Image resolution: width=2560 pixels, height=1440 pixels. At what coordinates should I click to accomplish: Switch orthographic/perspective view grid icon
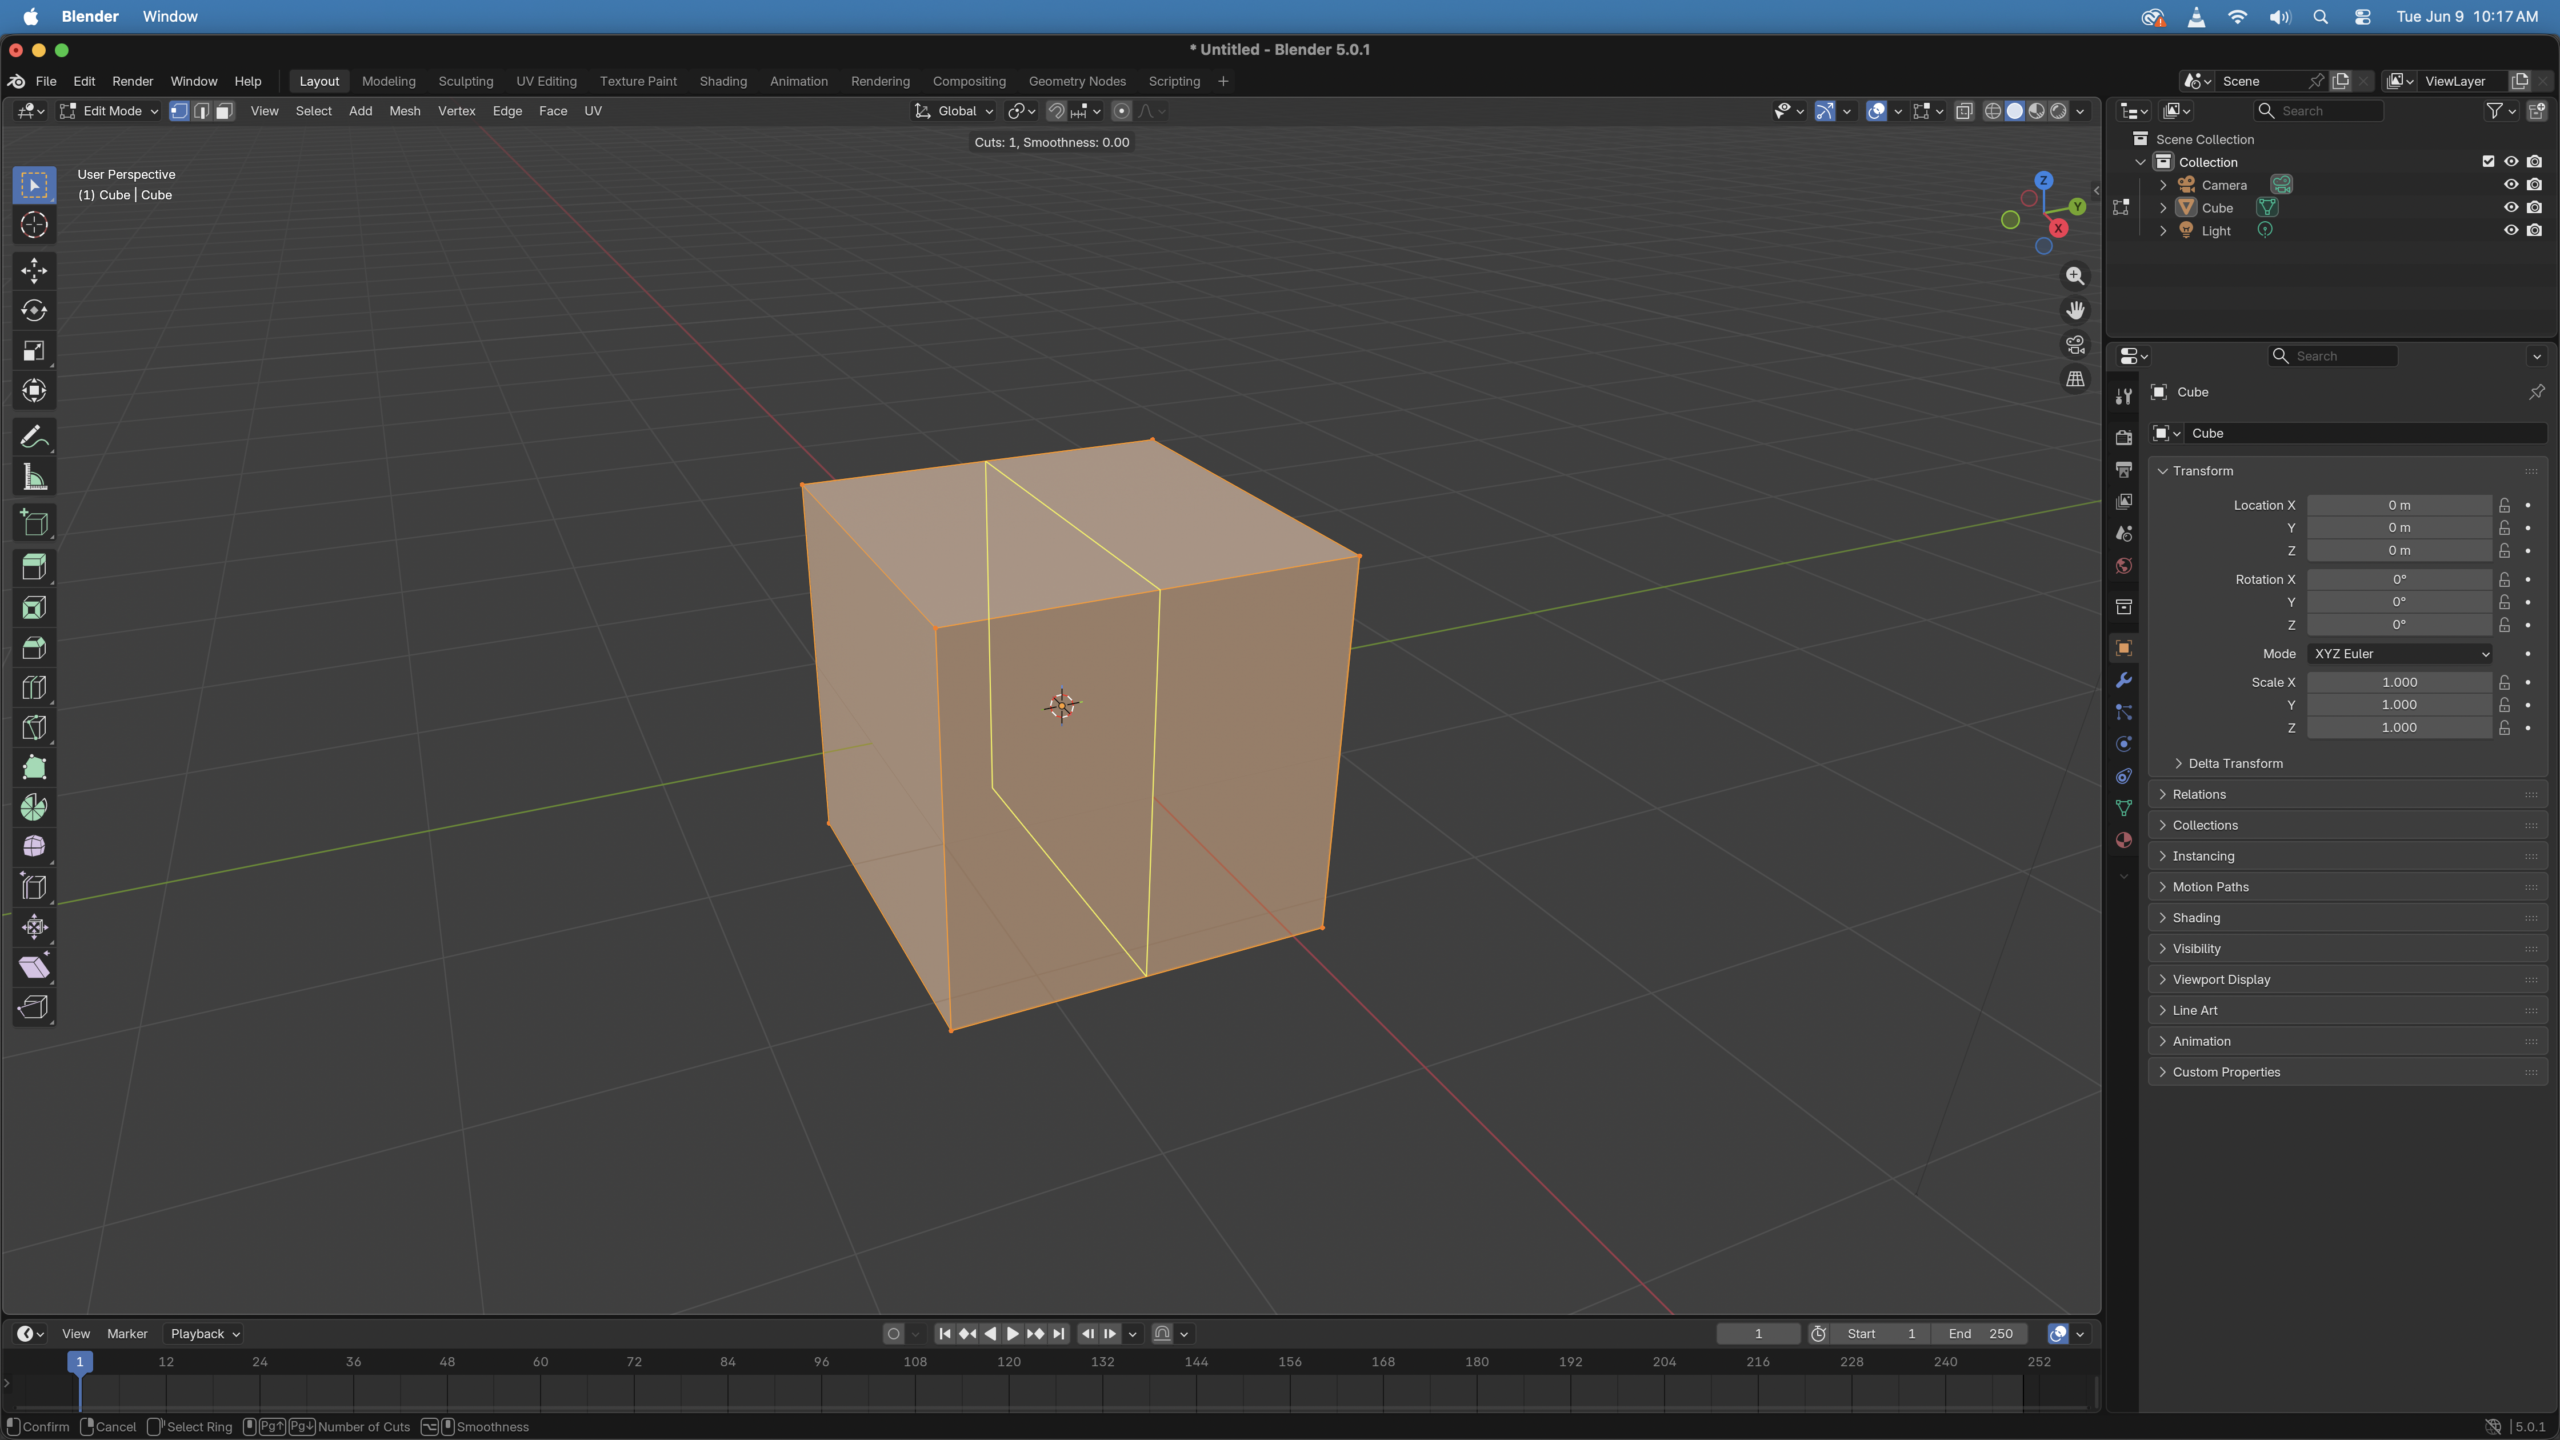click(2075, 379)
